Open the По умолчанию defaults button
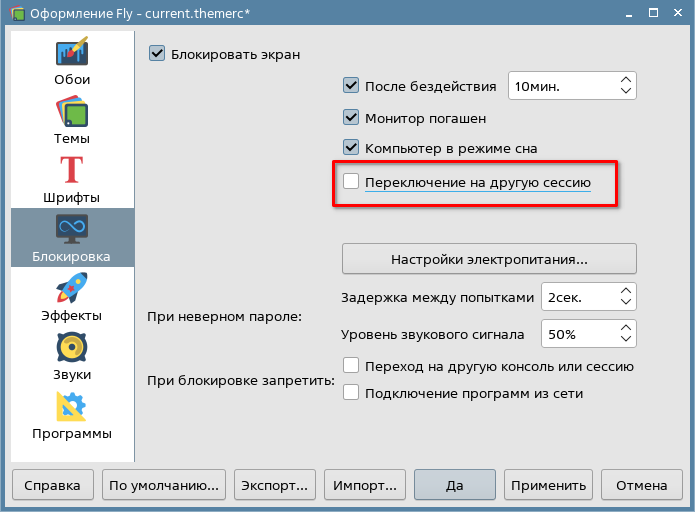The width and height of the screenshot is (695, 512). (164, 486)
